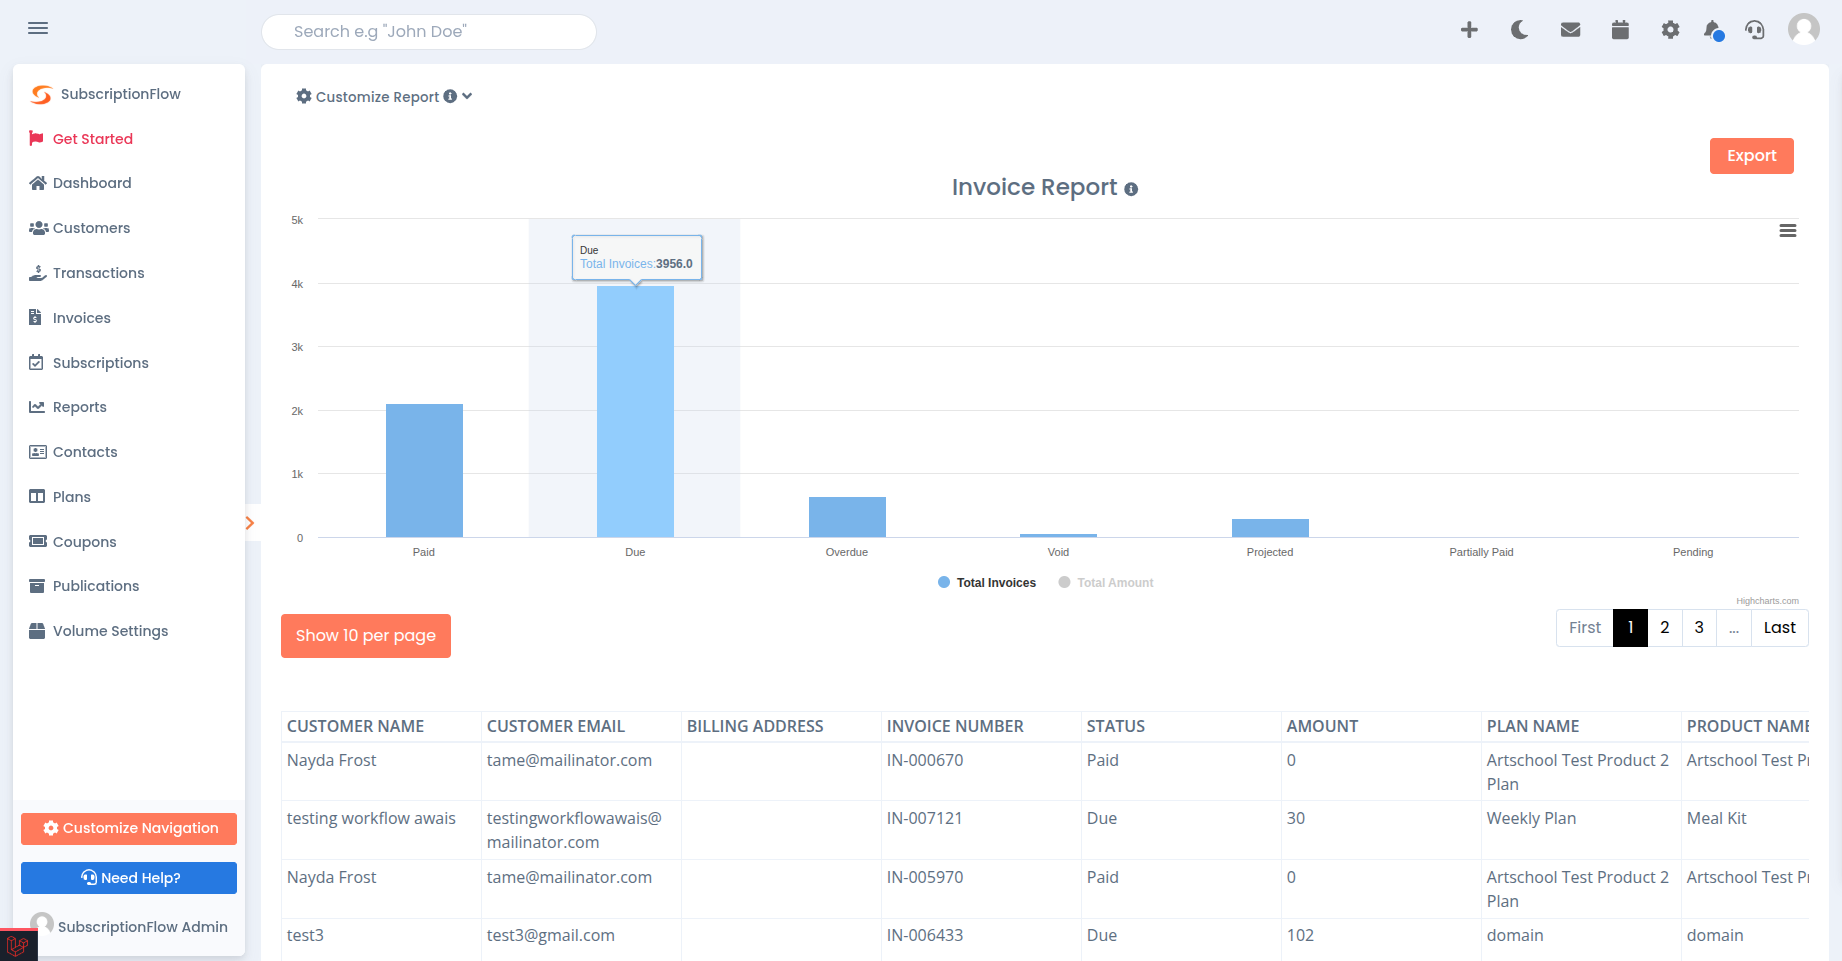The height and width of the screenshot is (961, 1842).
Task: Click the plus icon to create something new
Action: click(1469, 30)
